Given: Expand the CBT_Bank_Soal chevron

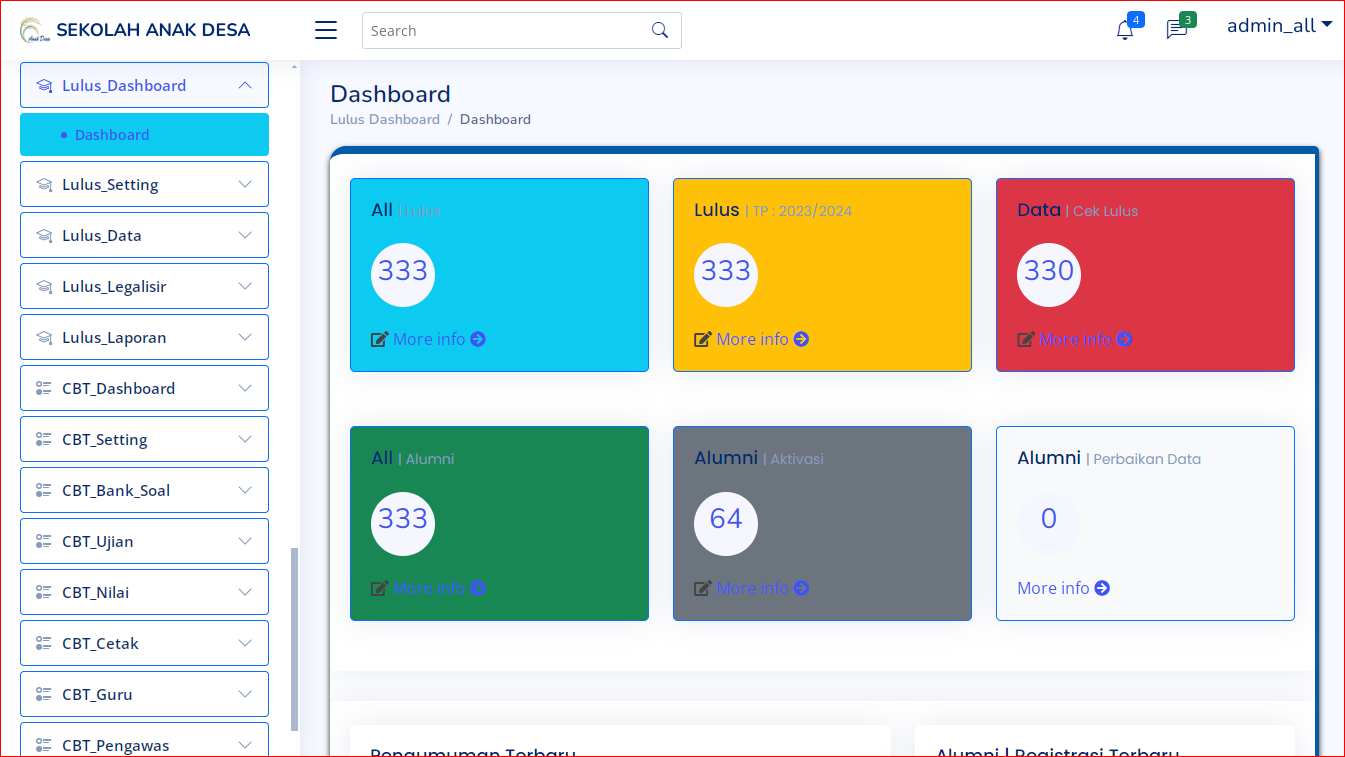Looking at the screenshot, I should coord(245,490).
